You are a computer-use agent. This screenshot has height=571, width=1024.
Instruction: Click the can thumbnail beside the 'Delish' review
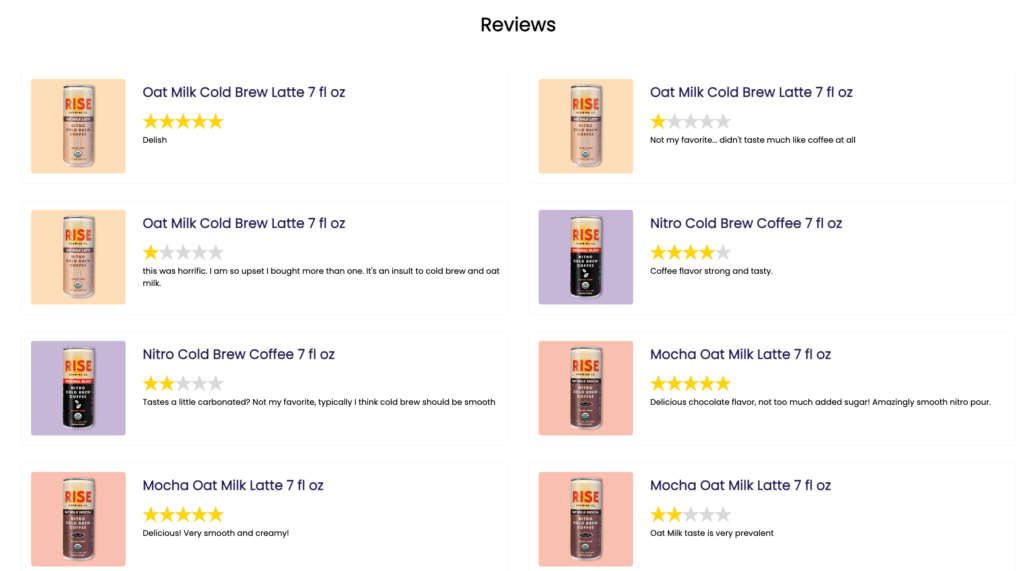pyautogui.click(x=78, y=126)
